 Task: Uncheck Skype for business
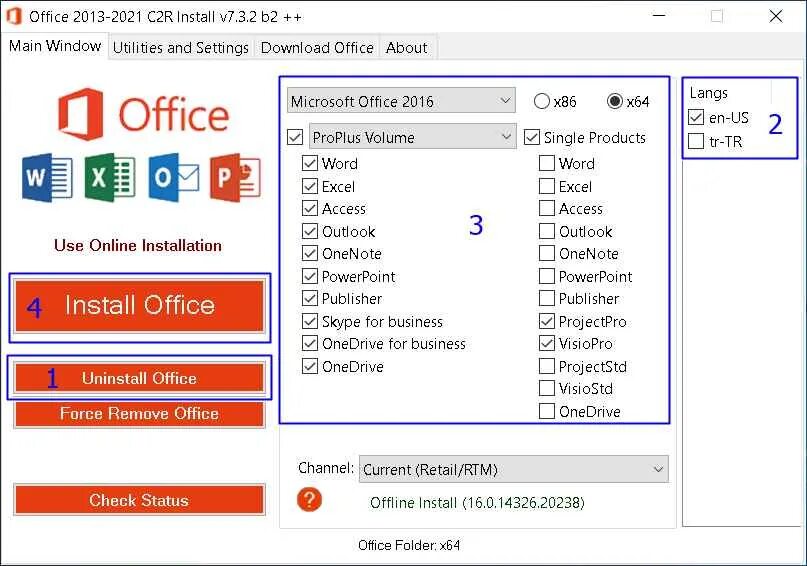pos(310,321)
